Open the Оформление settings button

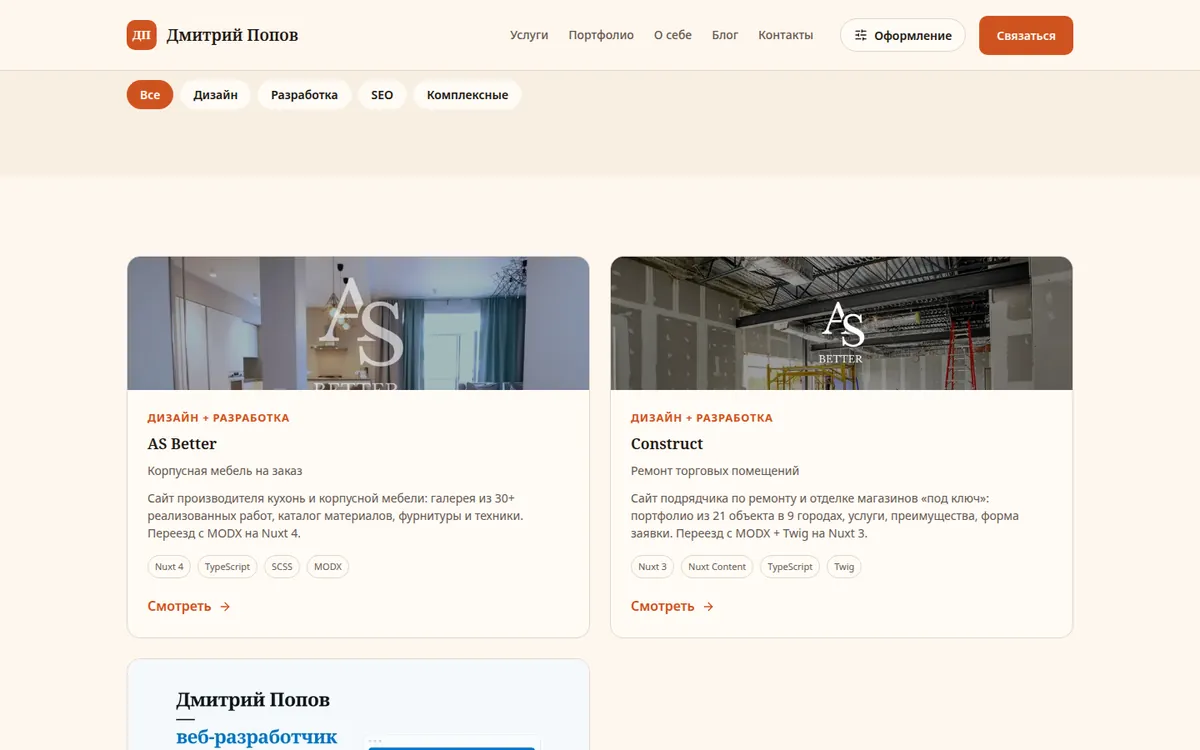coord(903,35)
